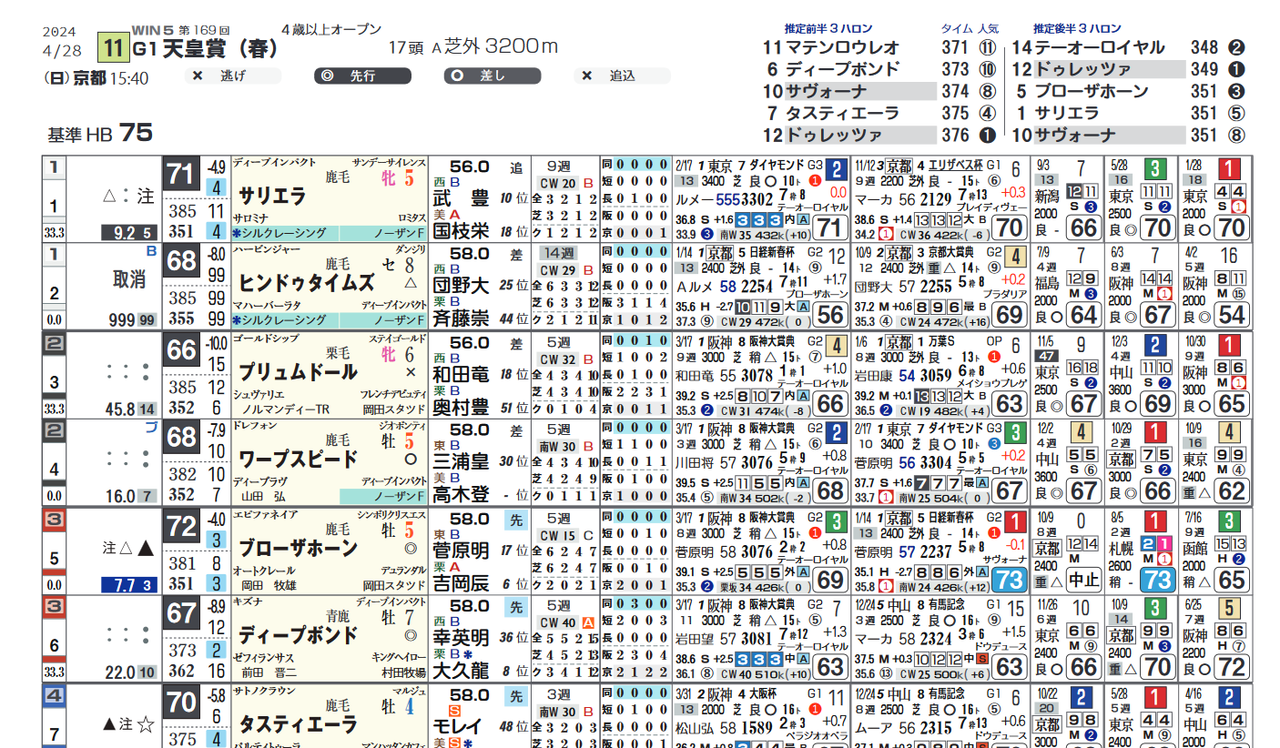Click the course info A芝外 3200m
Image resolution: width=1280 pixels, height=748 pixels.
click(494, 47)
